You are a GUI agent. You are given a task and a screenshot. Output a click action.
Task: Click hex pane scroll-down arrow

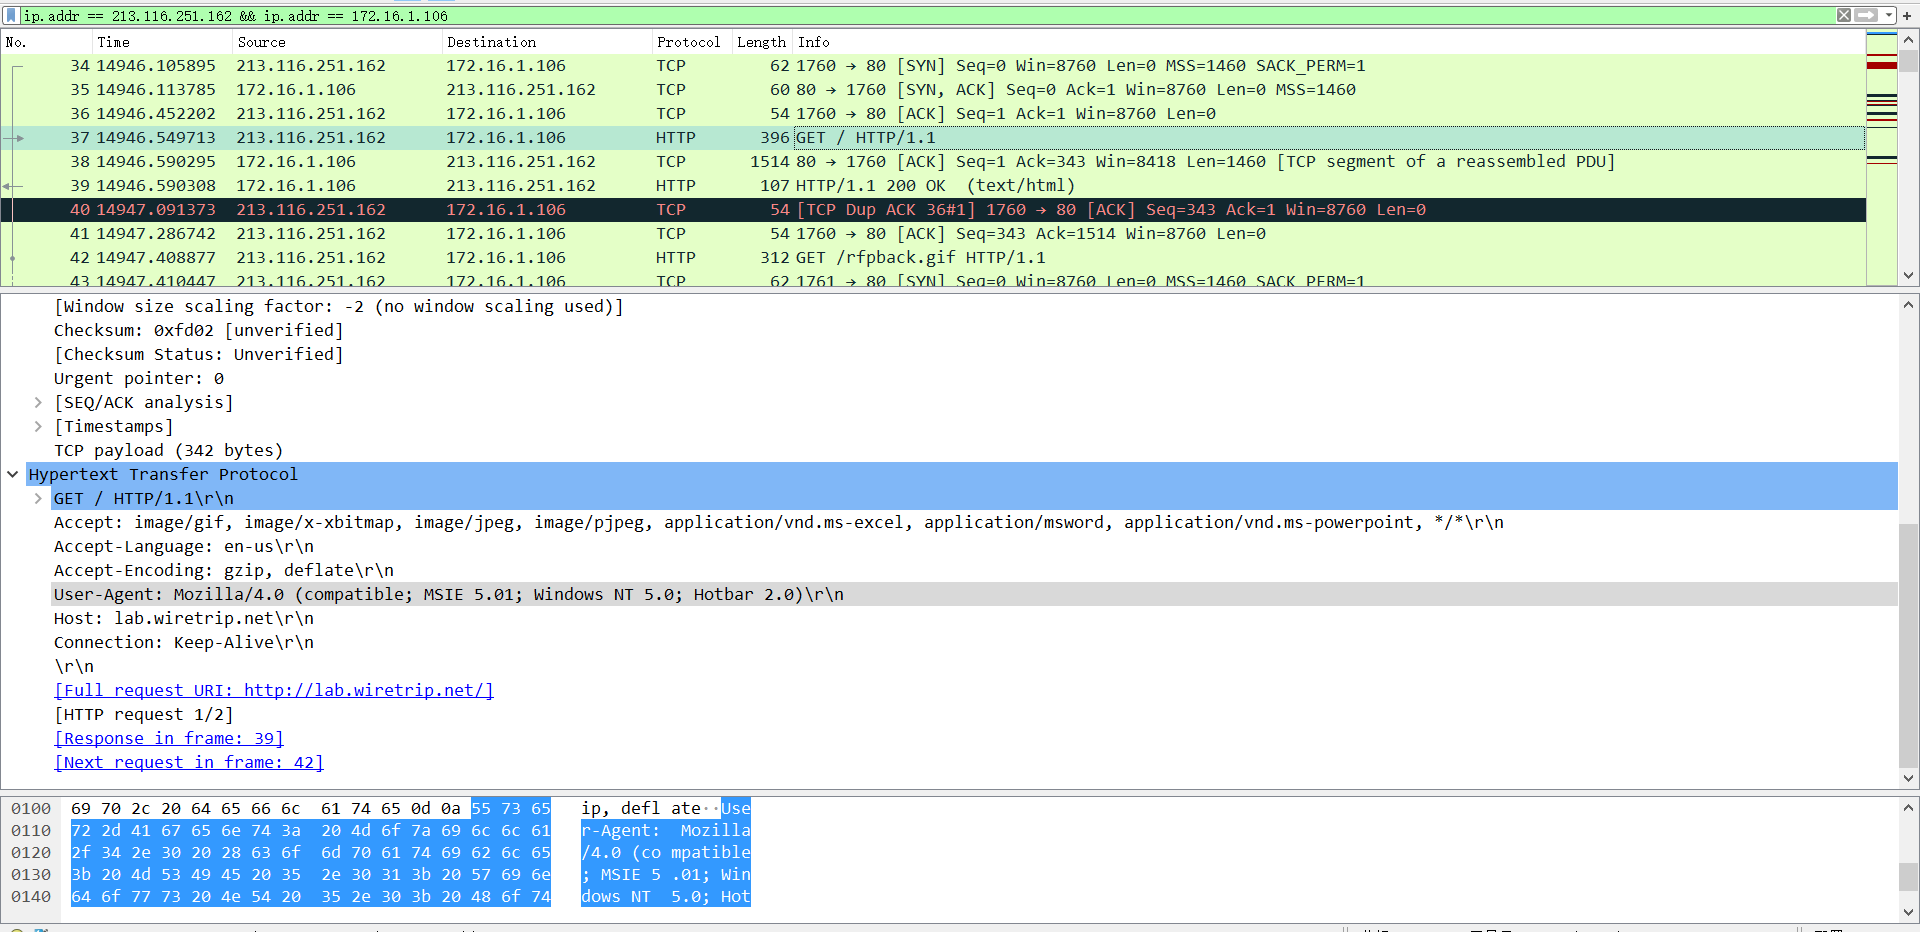point(1908,912)
